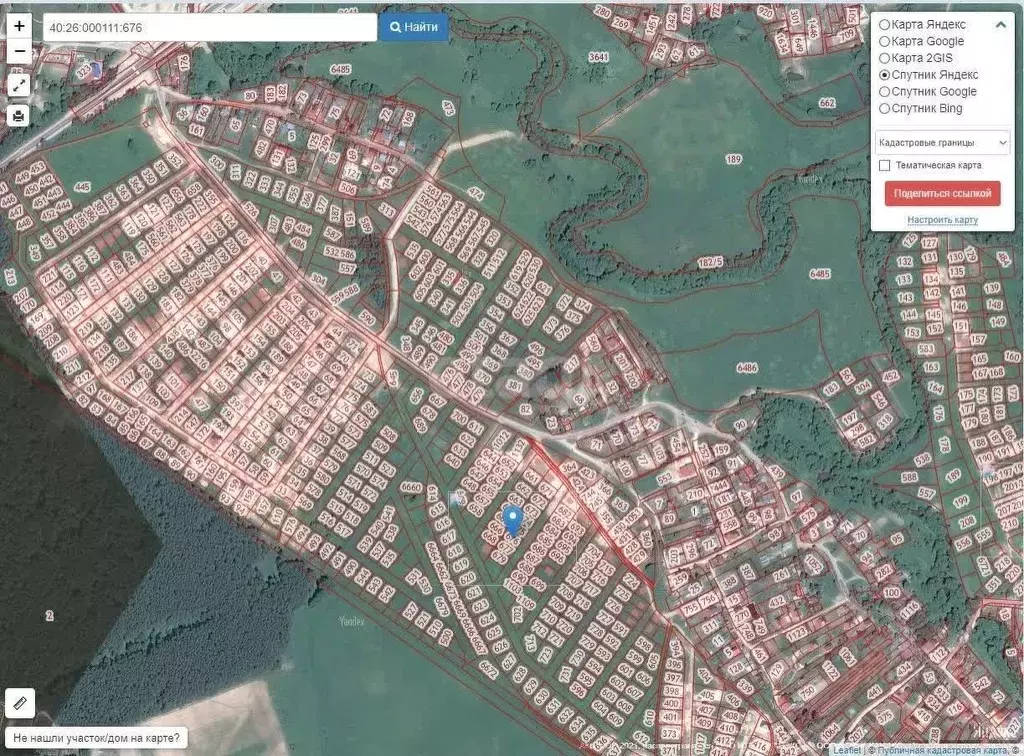1024x756 pixels.
Task: Open the Кадастровые границы dropdown
Action: (942, 143)
